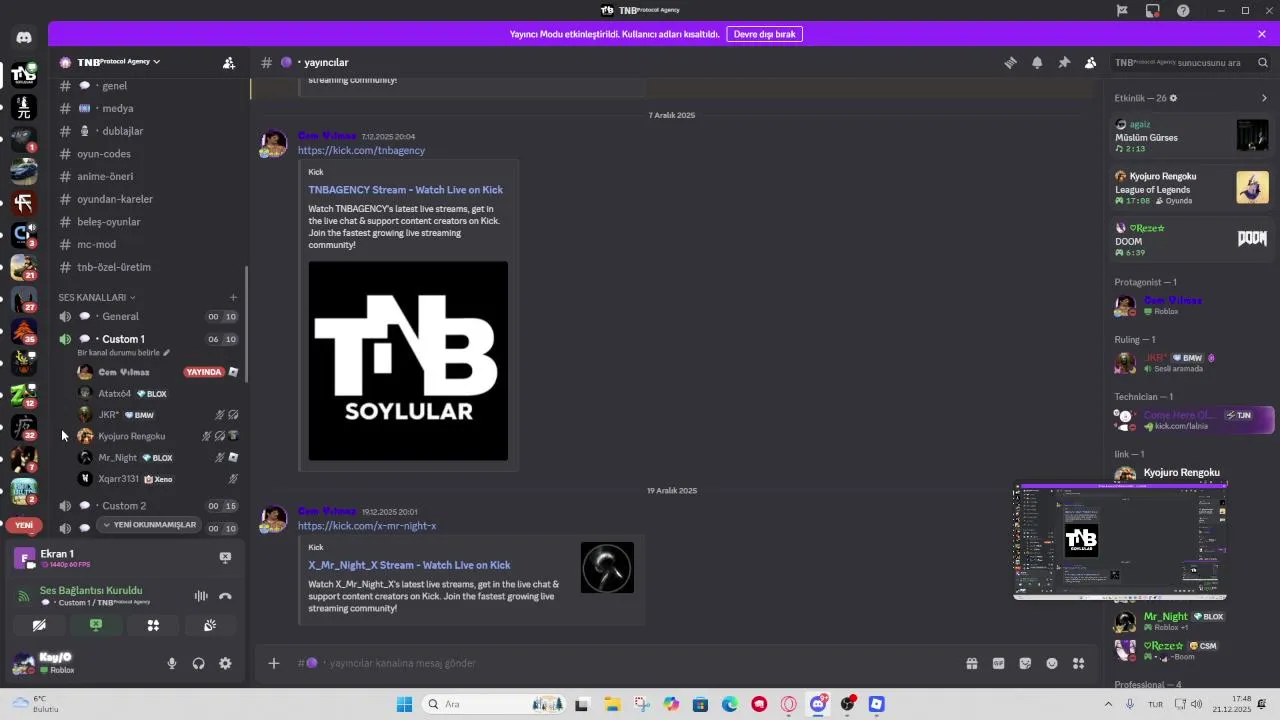1280x720 pixels.
Task: Open kick.com/x-mr-night-x link
Action: click(x=366, y=525)
